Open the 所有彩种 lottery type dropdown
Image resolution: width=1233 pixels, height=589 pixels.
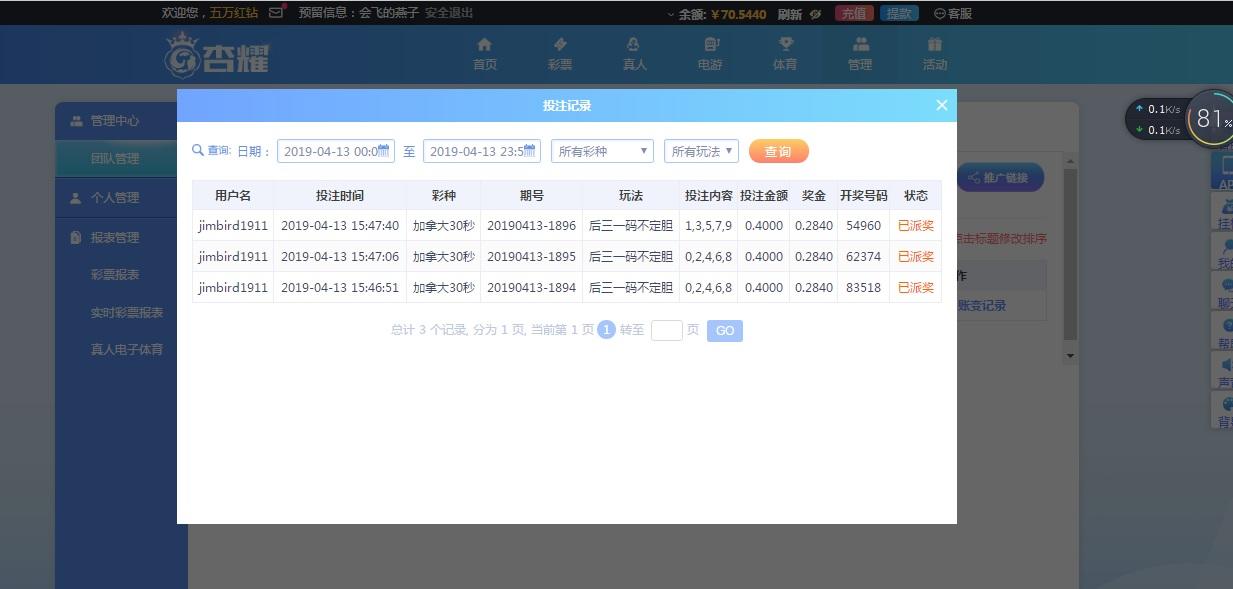click(601, 150)
